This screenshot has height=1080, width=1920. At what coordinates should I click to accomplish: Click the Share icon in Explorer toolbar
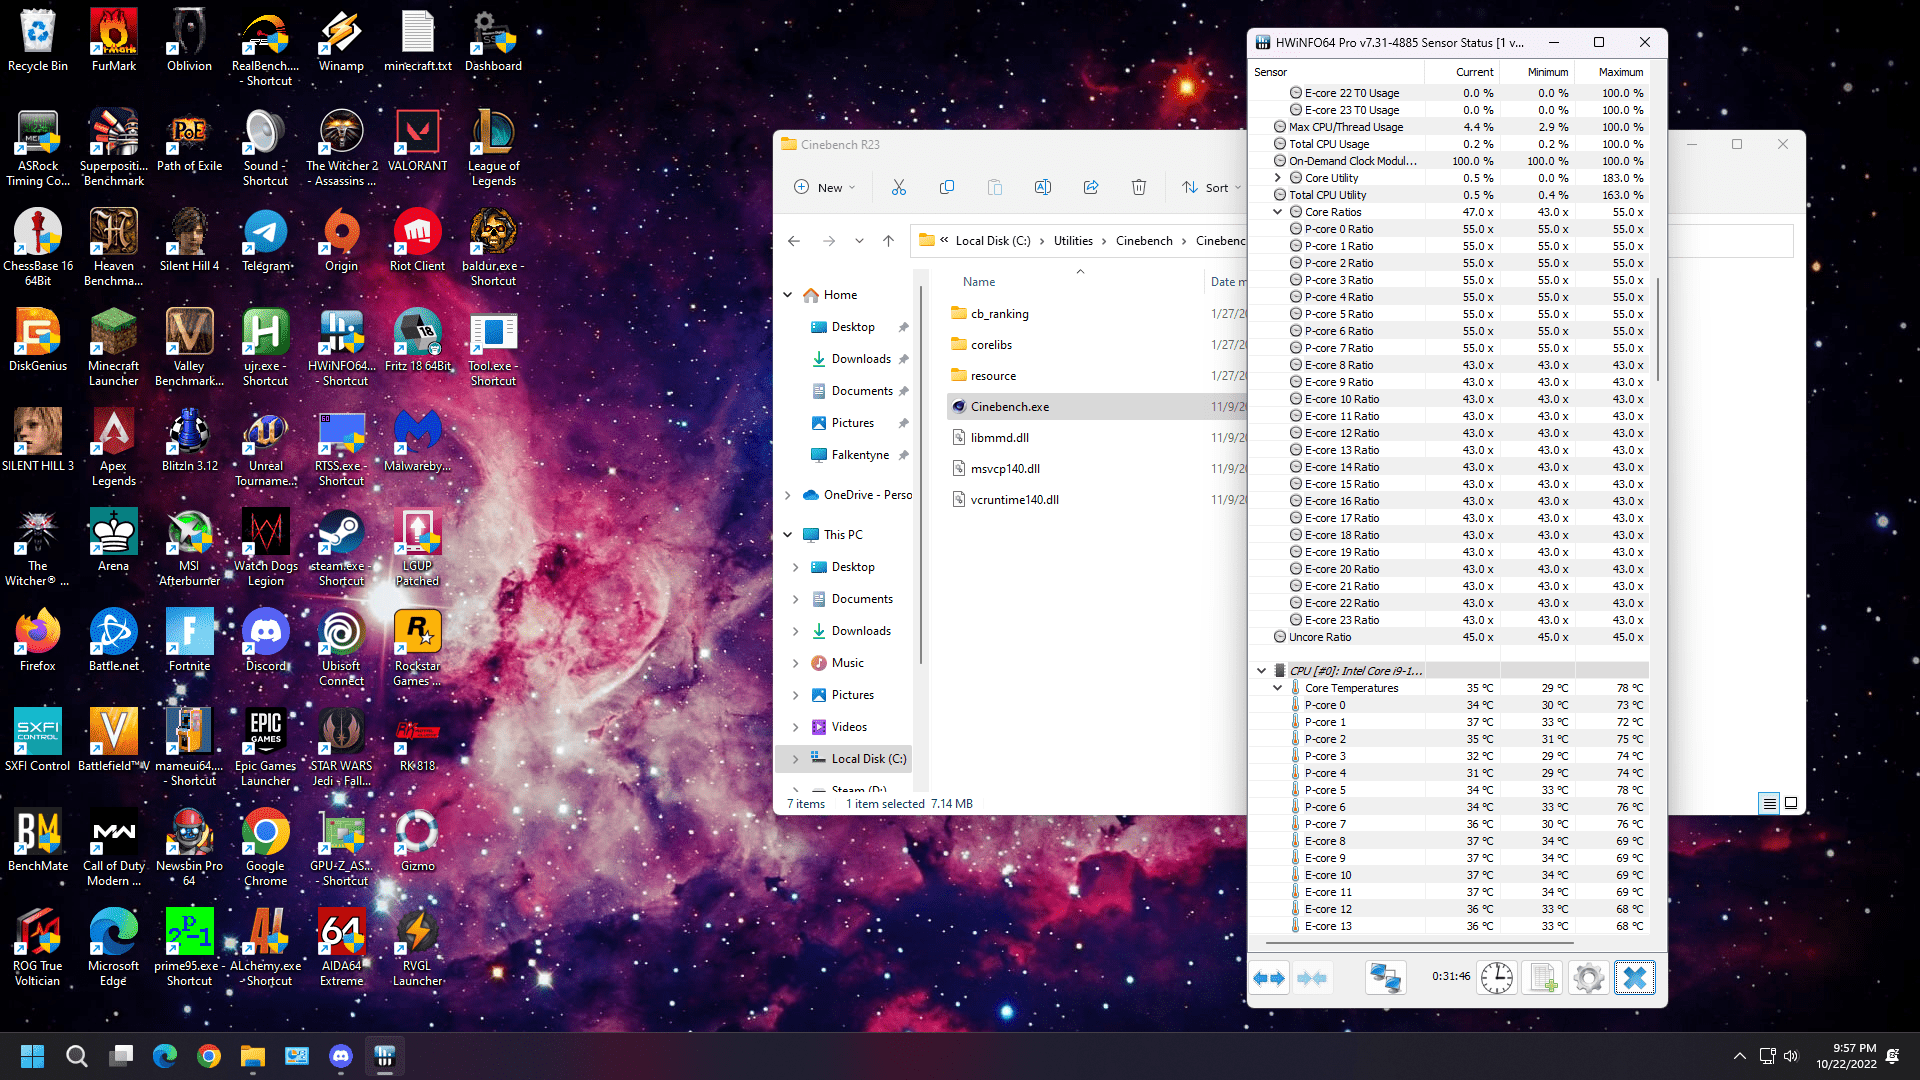(x=1090, y=187)
